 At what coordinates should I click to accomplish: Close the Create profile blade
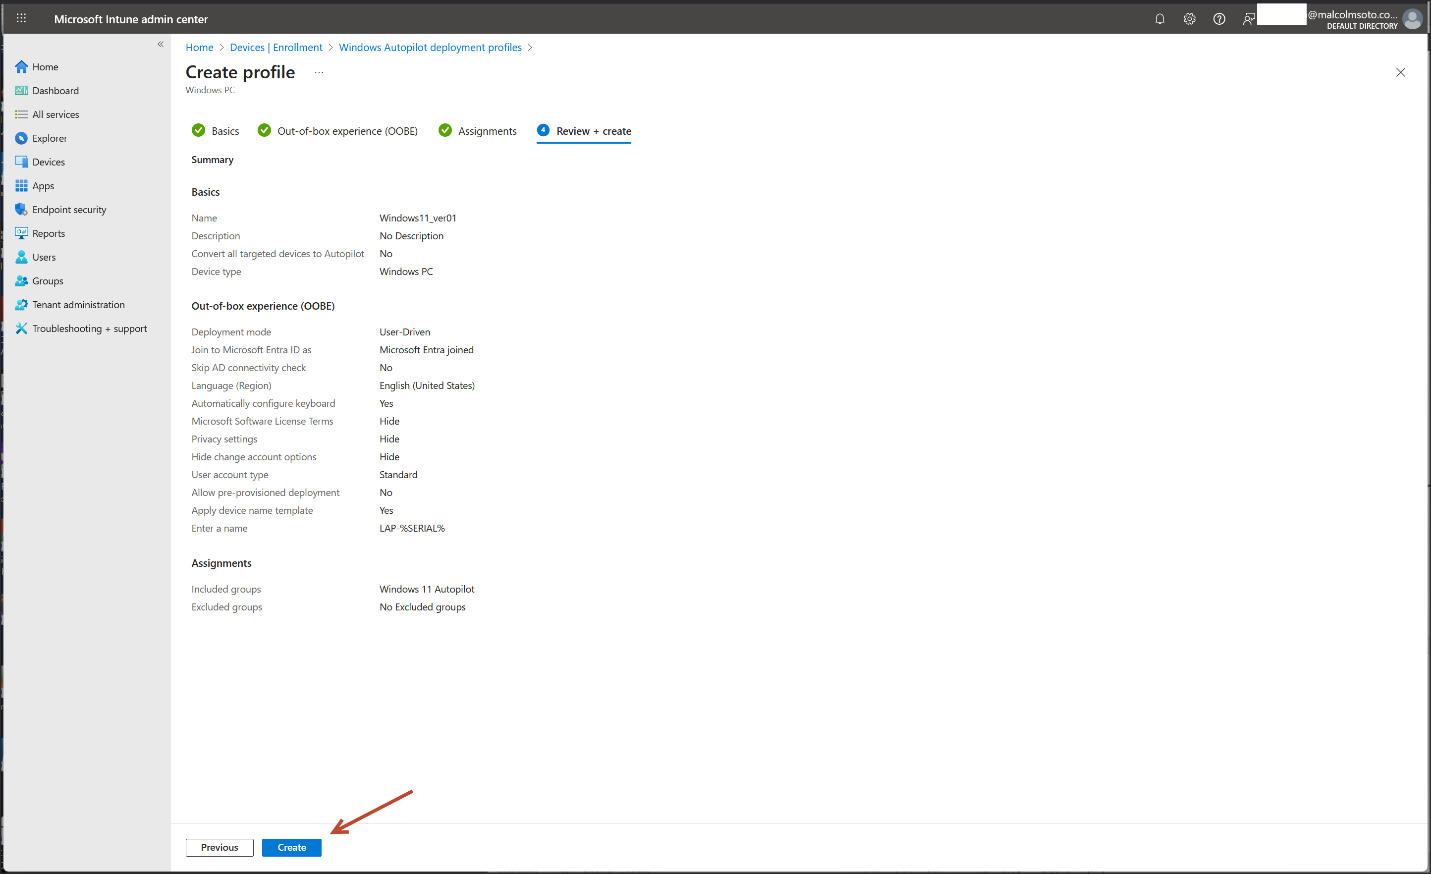tap(1400, 72)
